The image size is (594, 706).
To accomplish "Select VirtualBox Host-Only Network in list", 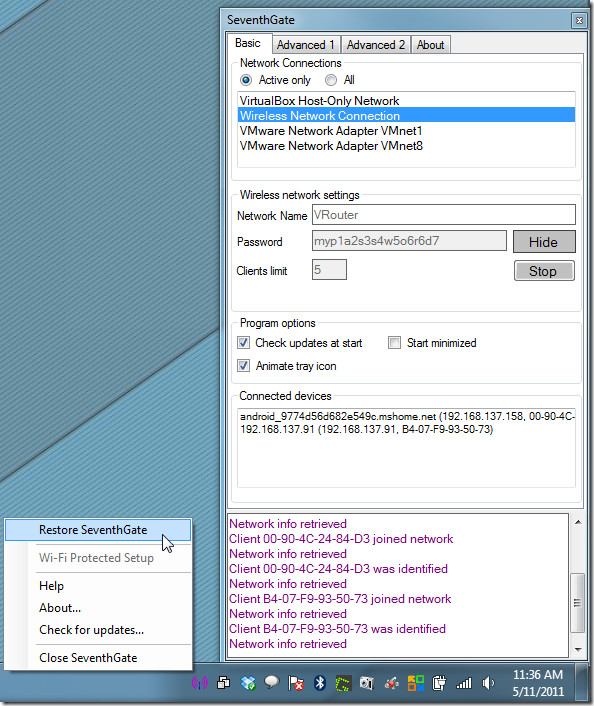I will click(406, 101).
